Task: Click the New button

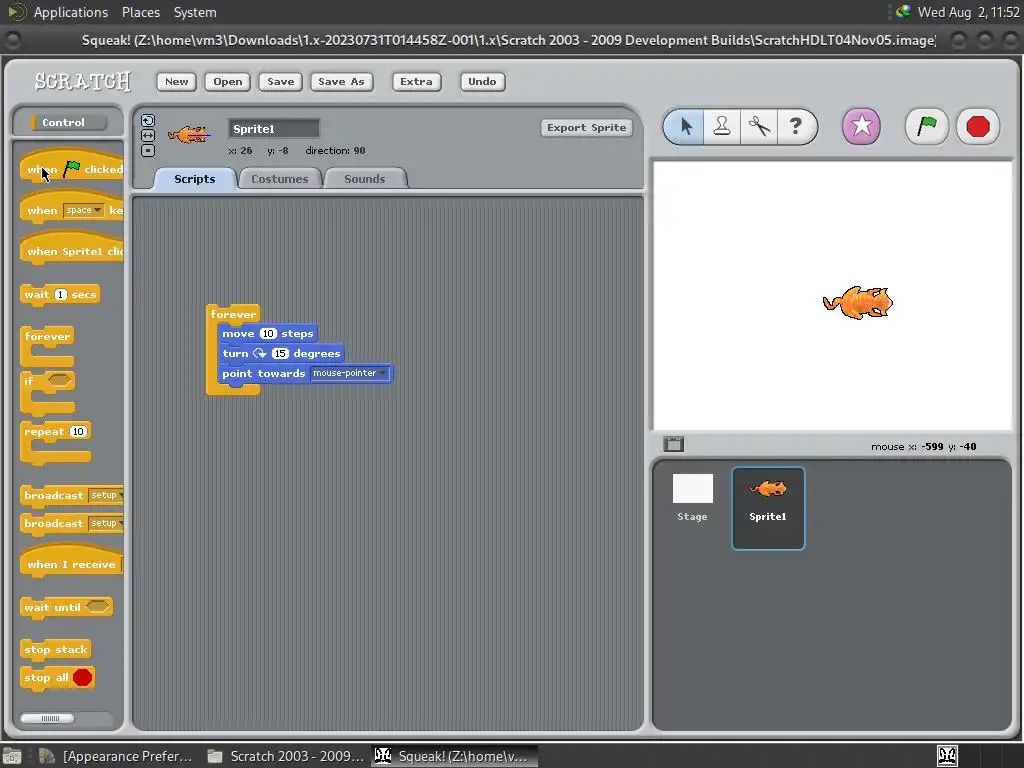Action: 176,82
